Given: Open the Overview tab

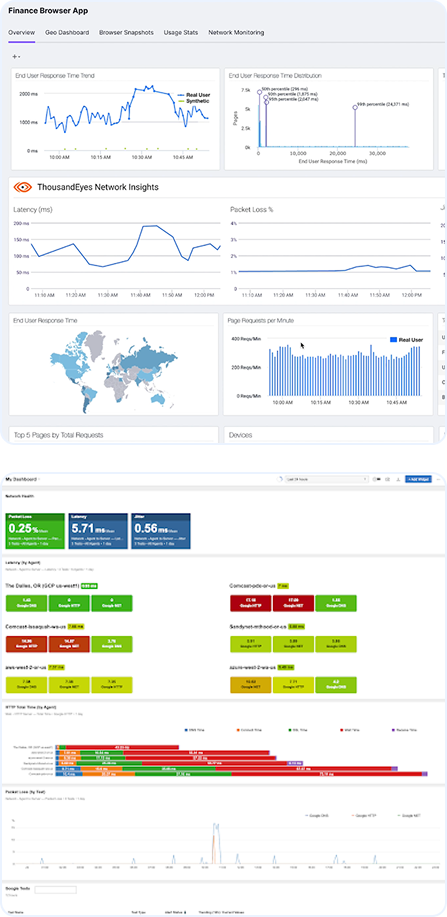Looking at the screenshot, I should [x=21, y=33].
